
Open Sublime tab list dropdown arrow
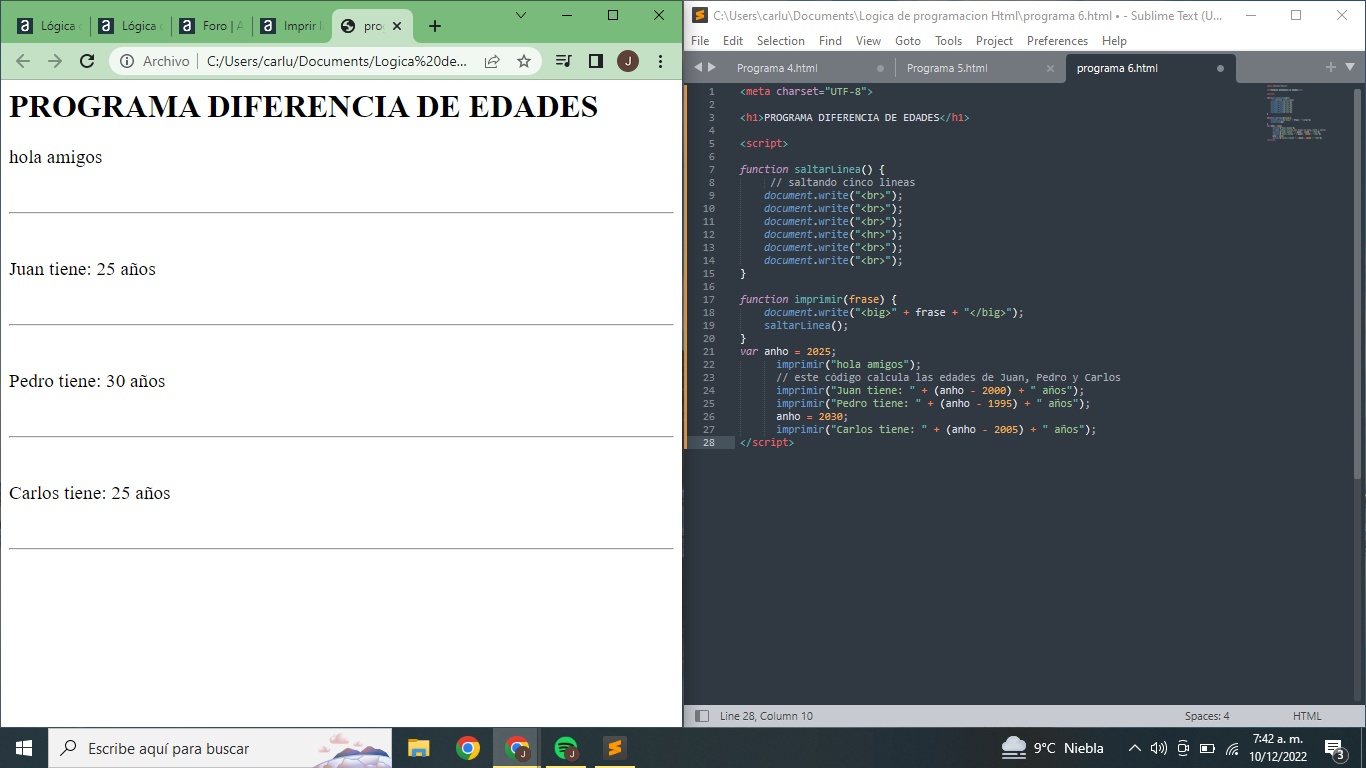(1350, 67)
